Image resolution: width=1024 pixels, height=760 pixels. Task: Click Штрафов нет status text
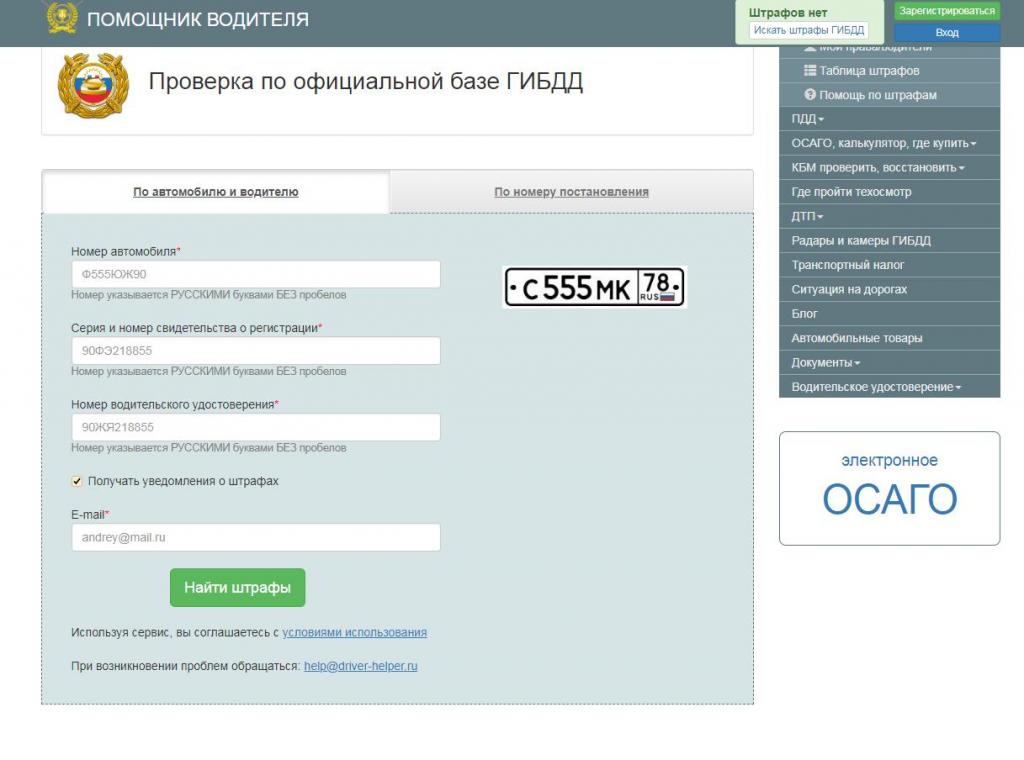pos(788,12)
